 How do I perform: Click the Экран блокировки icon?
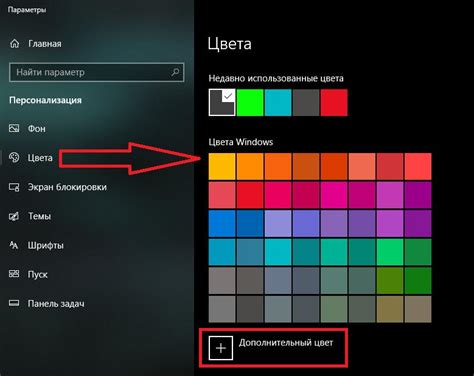[14, 187]
